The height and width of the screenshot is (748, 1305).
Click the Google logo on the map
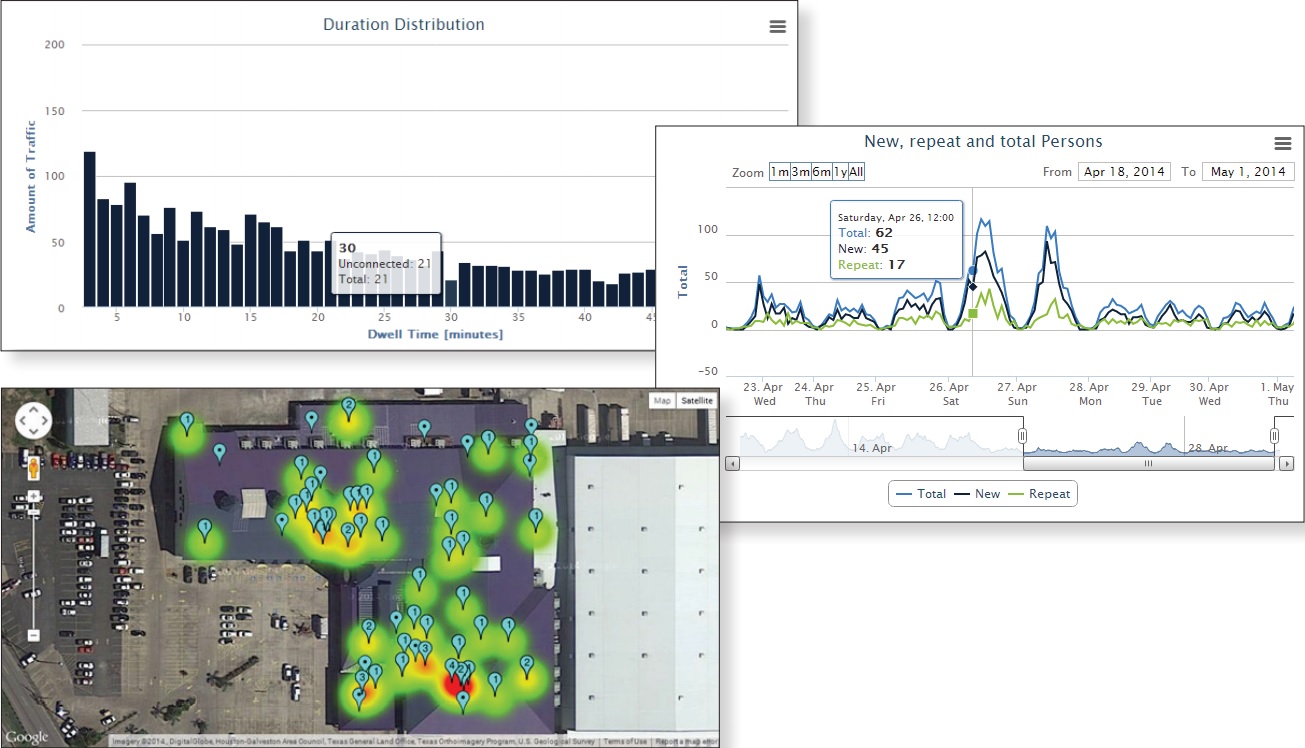(x=26, y=737)
